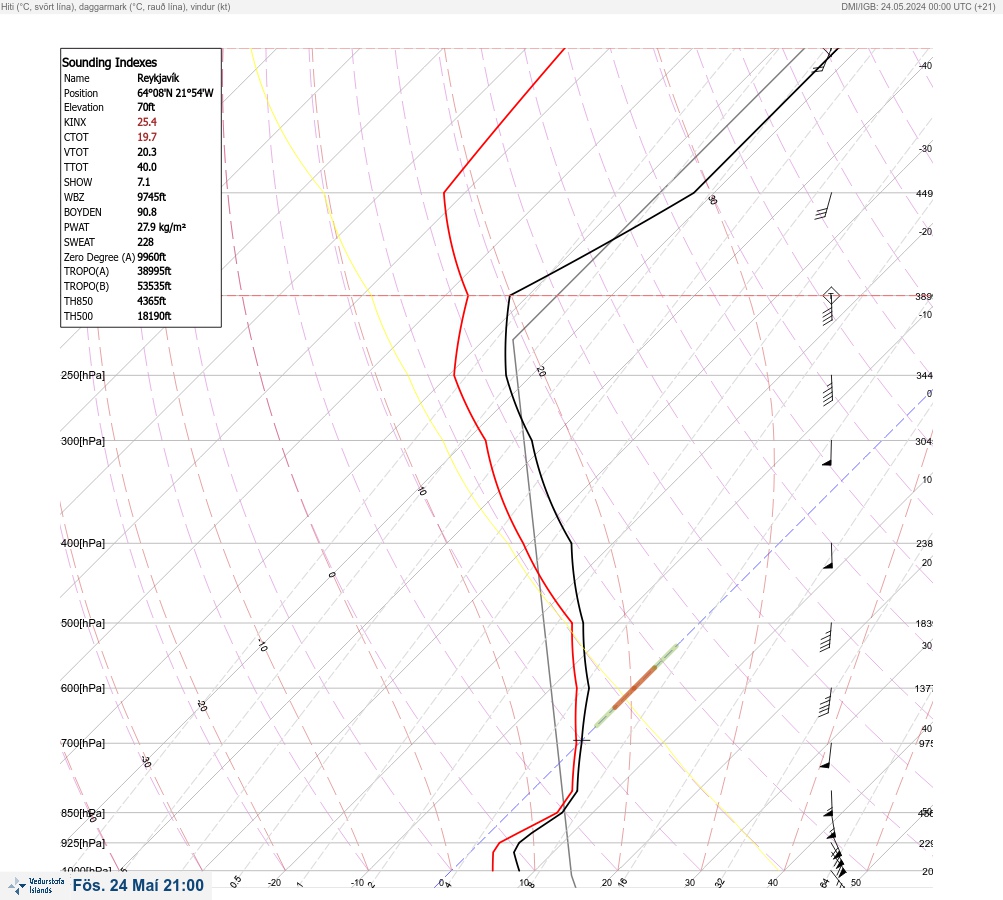The width and height of the screenshot is (1003, 900).
Task: Click the '300[hPa]' pressure label
Action: (x=83, y=441)
